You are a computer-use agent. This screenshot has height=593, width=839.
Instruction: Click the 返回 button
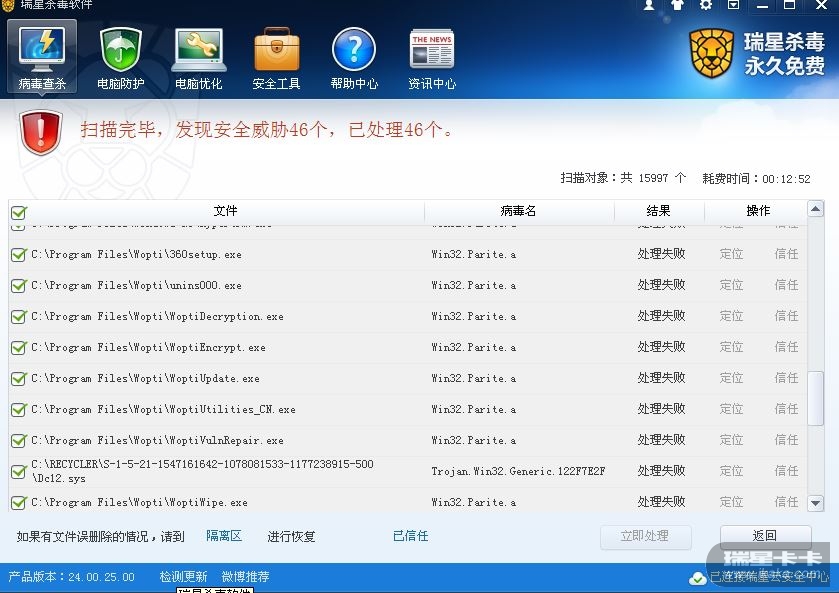pyautogui.click(x=765, y=536)
